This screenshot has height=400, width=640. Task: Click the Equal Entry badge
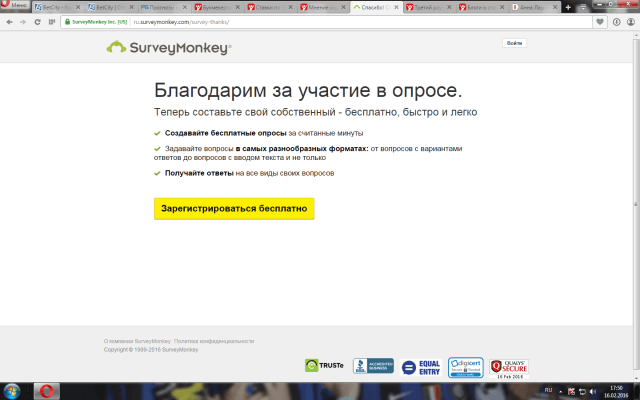point(421,366)
